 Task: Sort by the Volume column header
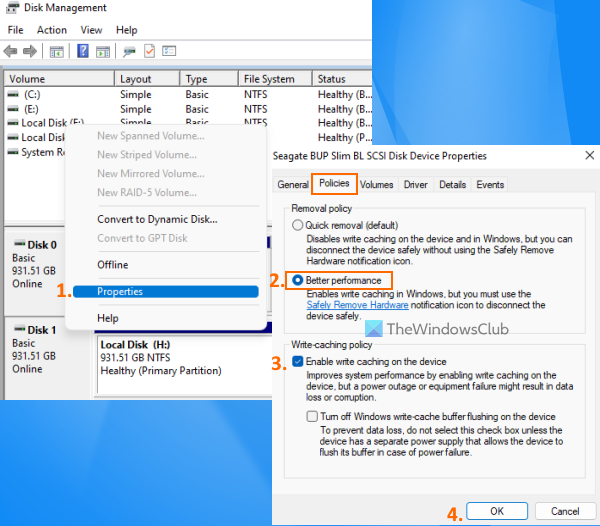click(x=59, y=79)
